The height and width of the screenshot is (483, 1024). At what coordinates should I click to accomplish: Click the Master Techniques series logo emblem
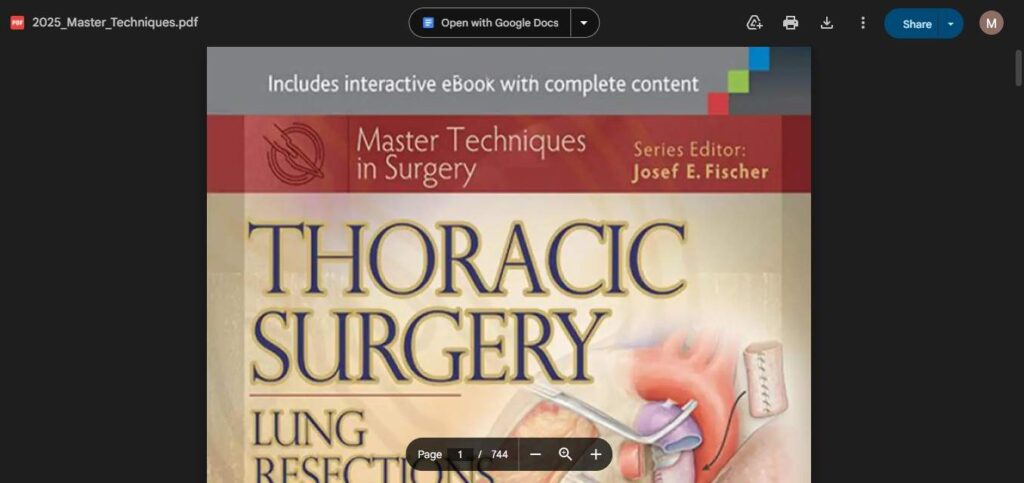(x=296, y=154)
